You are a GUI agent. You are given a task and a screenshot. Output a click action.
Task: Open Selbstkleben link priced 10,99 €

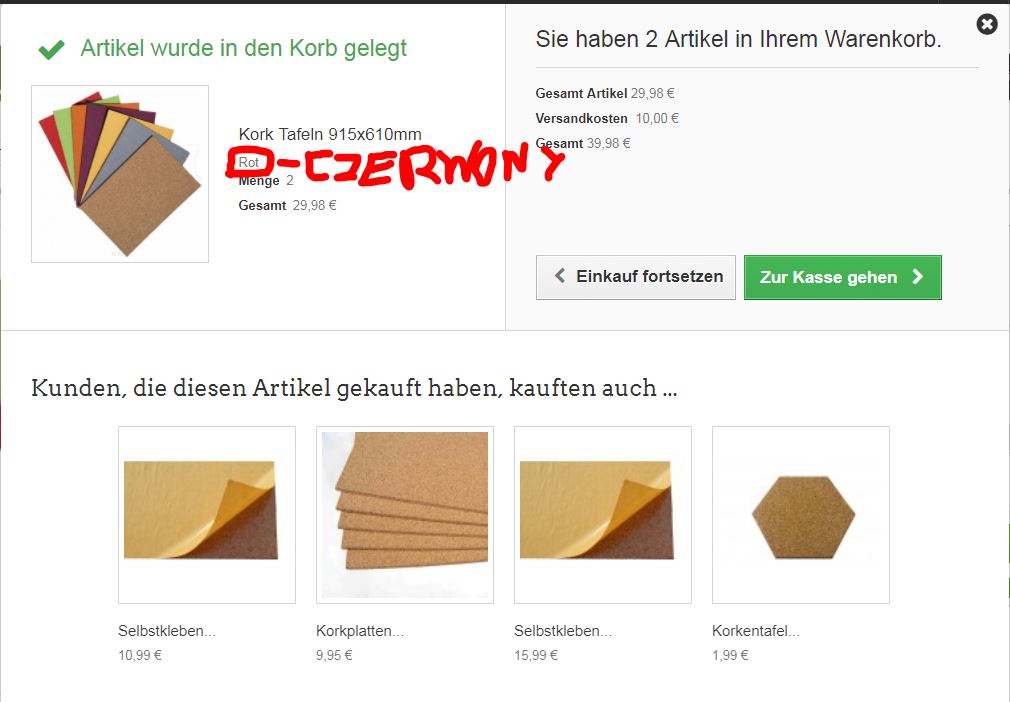tap(167, 631)
